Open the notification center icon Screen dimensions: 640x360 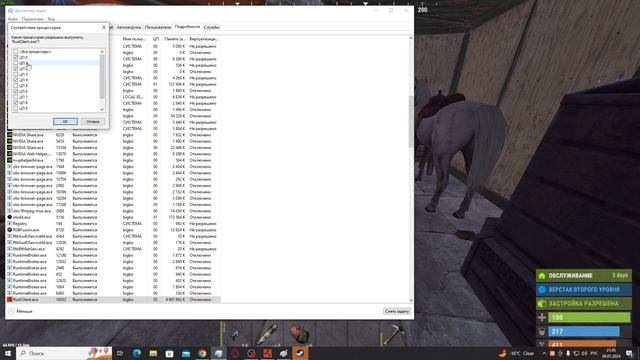[629, 353]
